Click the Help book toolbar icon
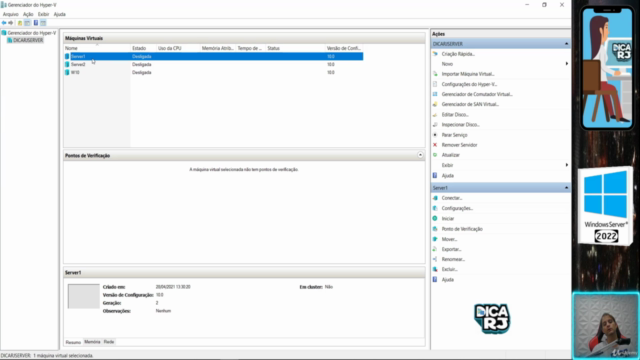This screenshot has height=360, width=640. [x=36, y=23]
